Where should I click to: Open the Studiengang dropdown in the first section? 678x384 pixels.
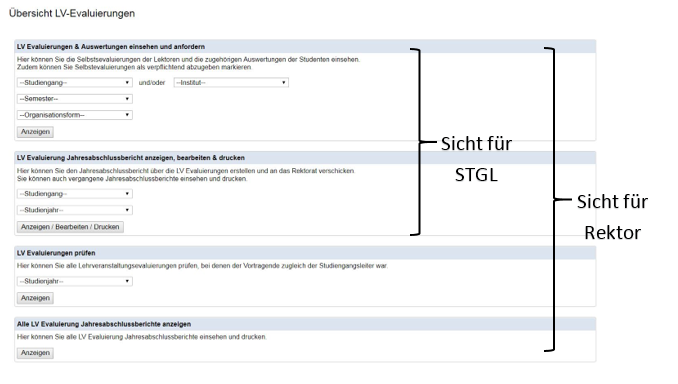coord(75,83)
